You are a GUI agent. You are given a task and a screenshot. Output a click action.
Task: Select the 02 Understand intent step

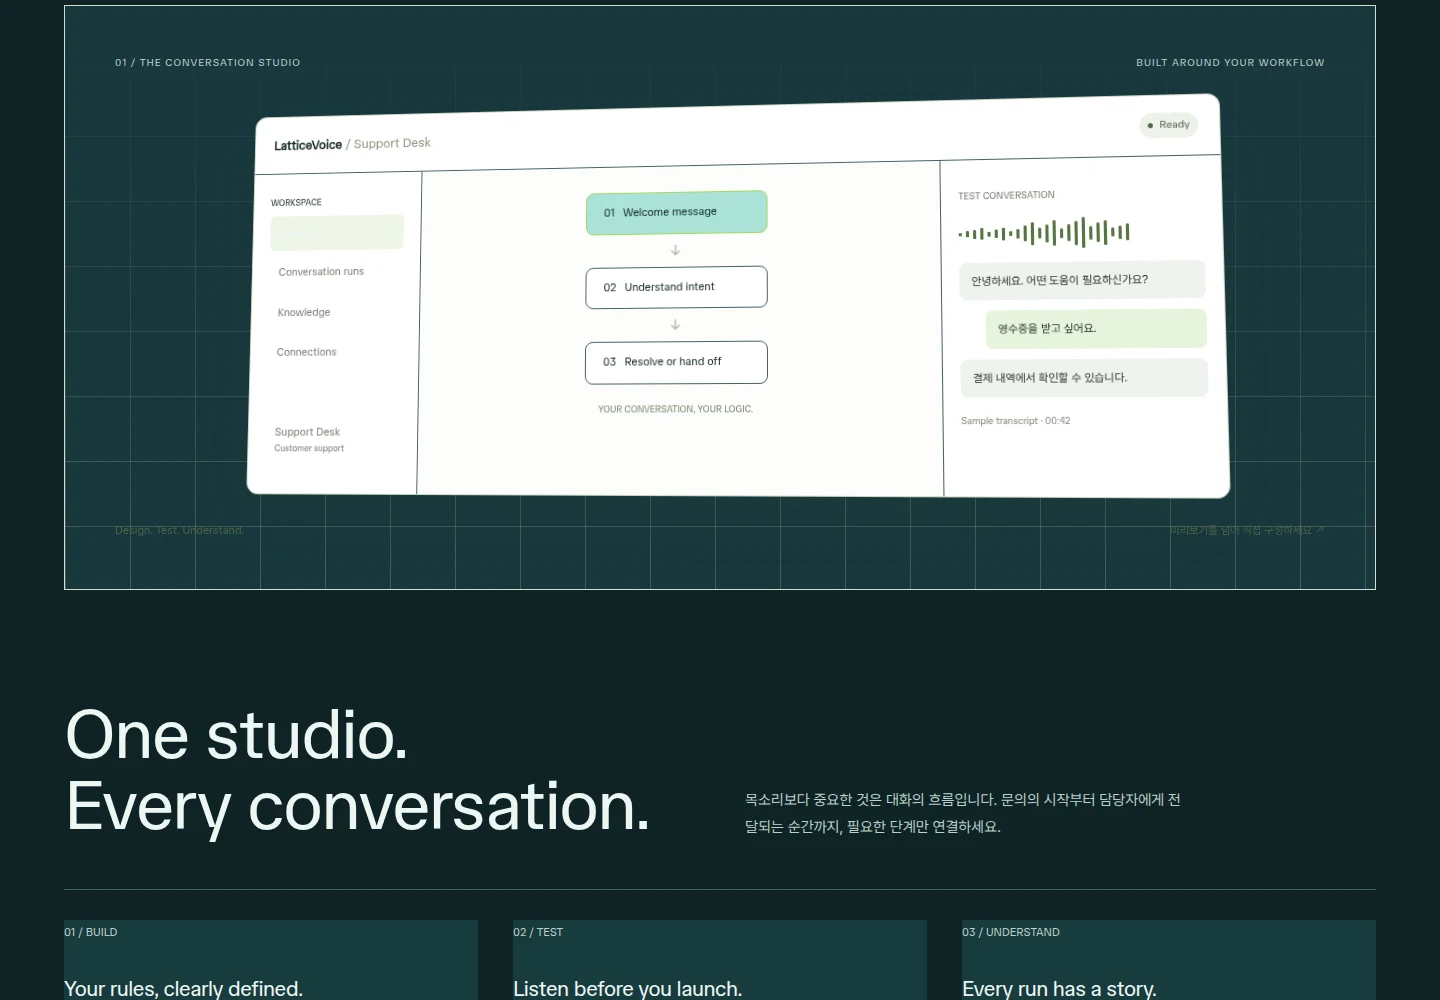pos(676,287)
